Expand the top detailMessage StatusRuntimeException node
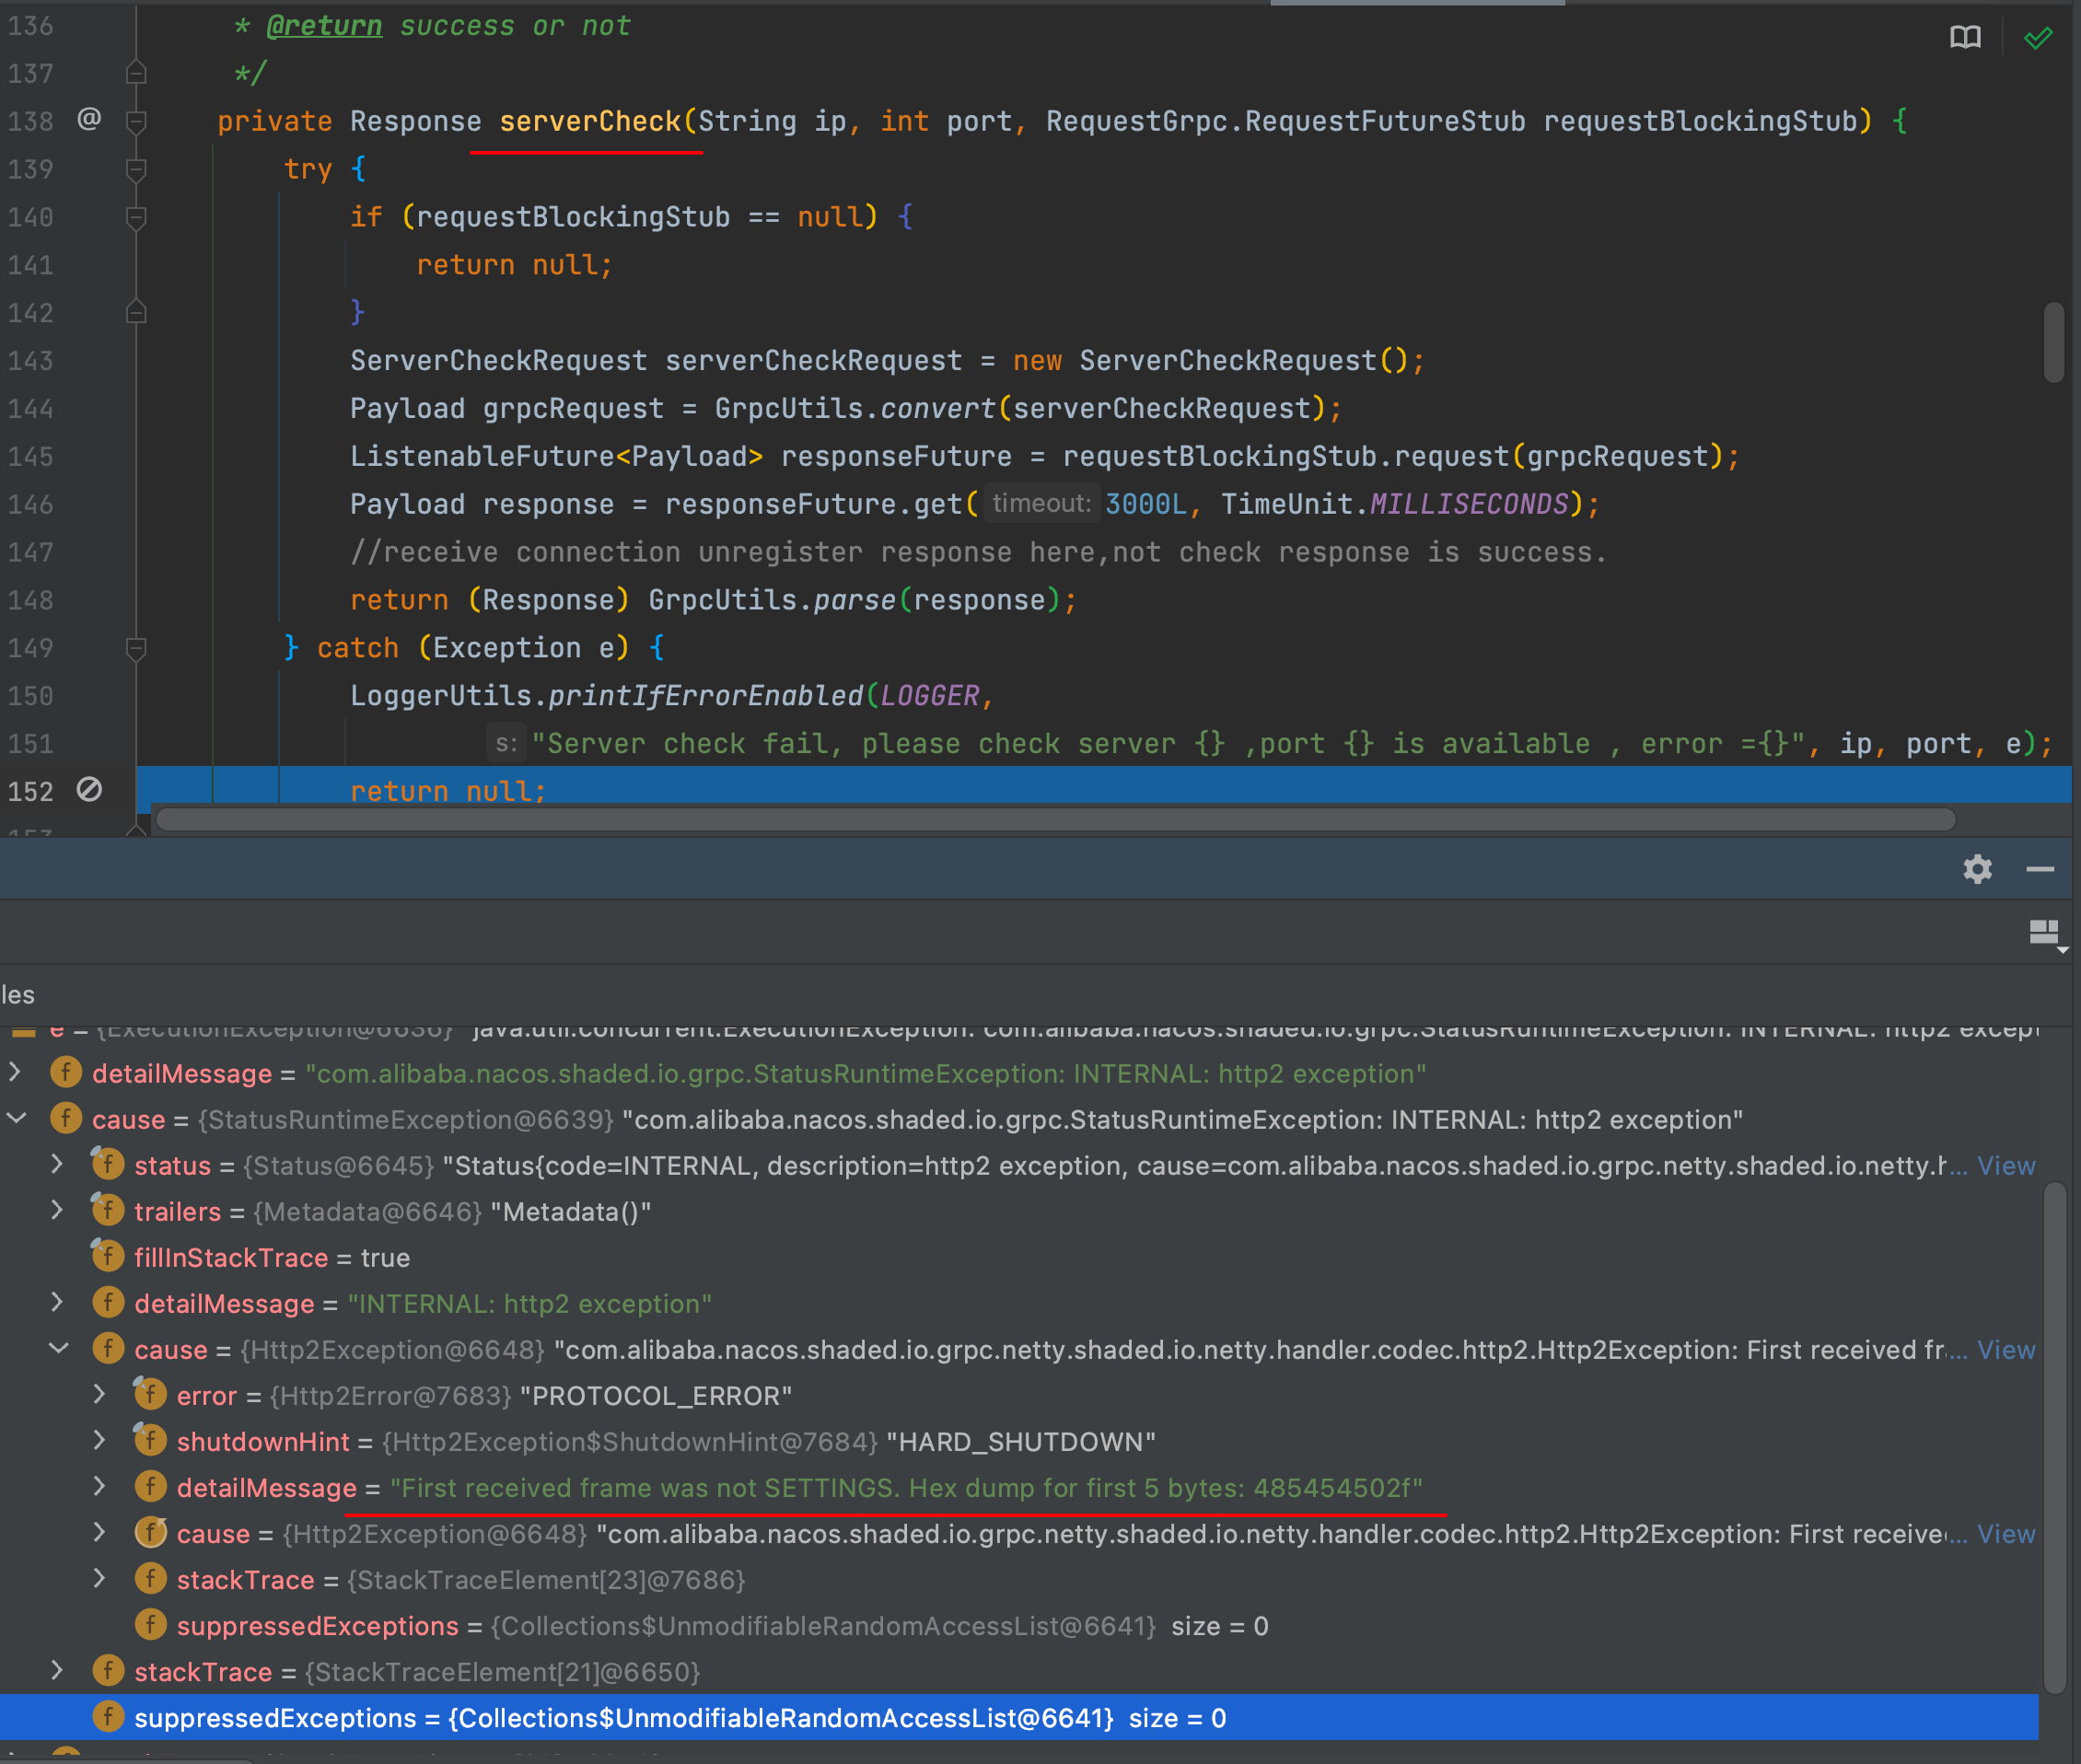The image size is (2081, 1764). [x=15, y=1072]
